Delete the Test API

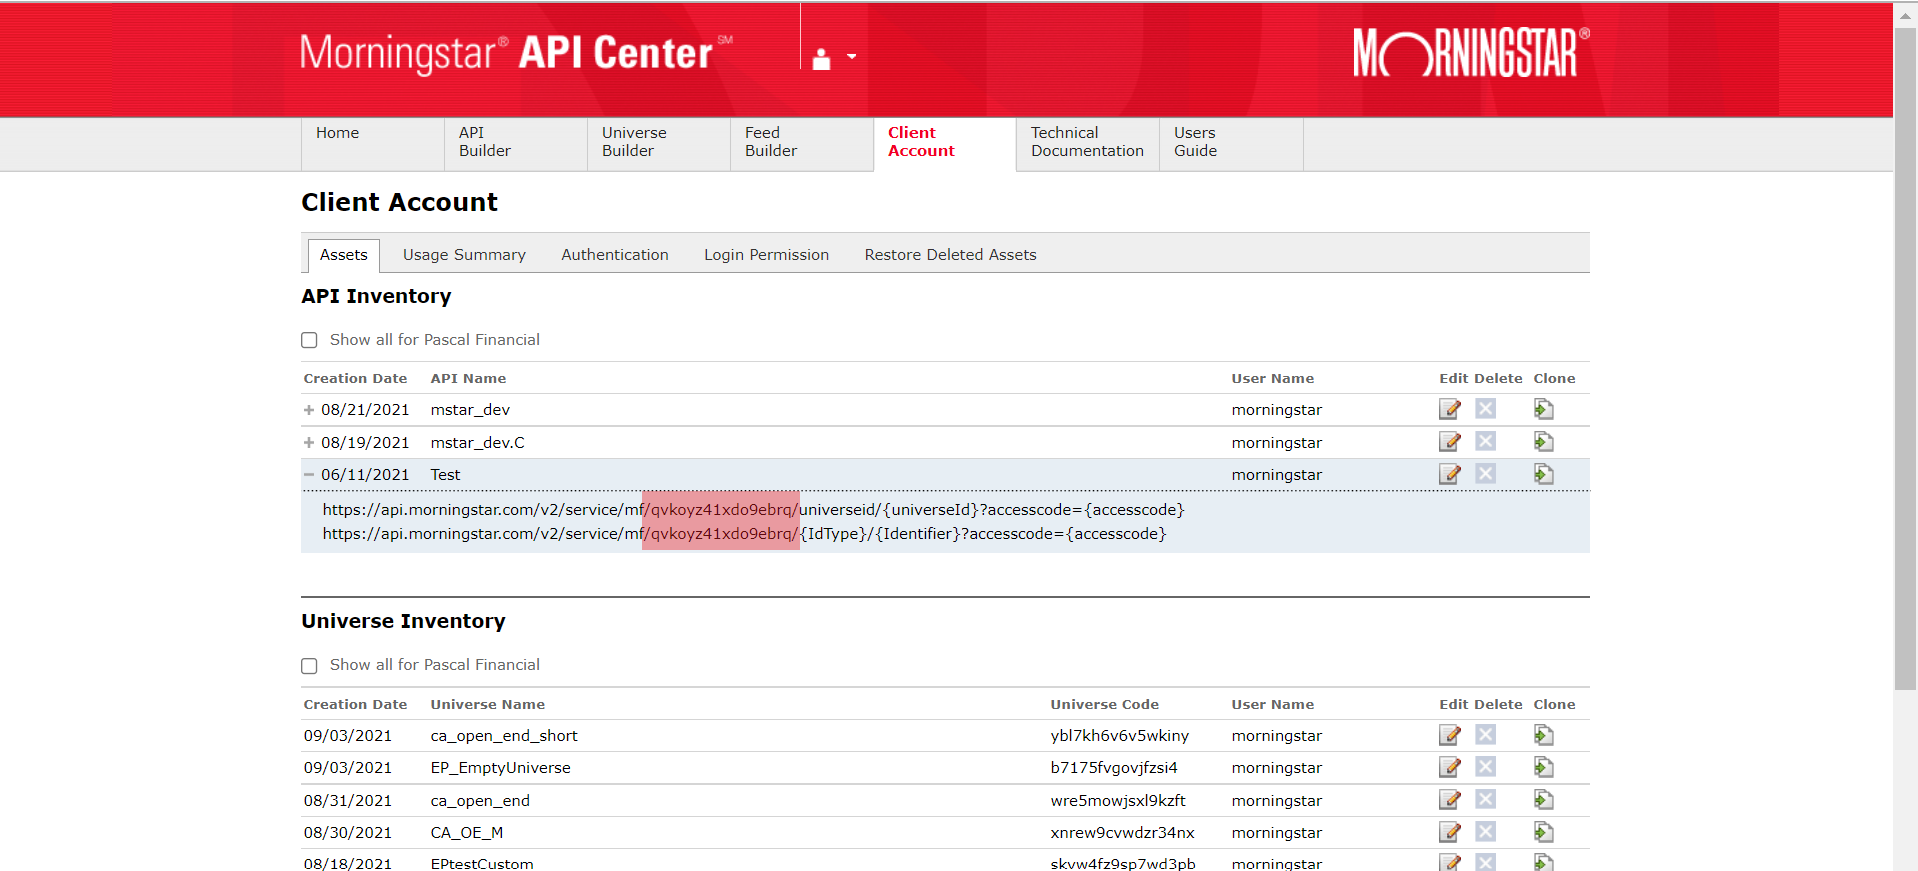pyautogui.click(x=1486, y=474)
